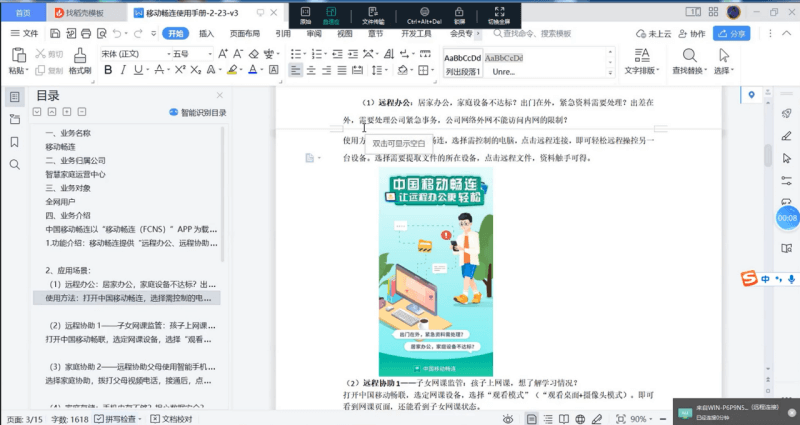Click Ctrl+Alt+Del in the remote toolbar
This screenshot has width=800, height=425.
point(424,15)
